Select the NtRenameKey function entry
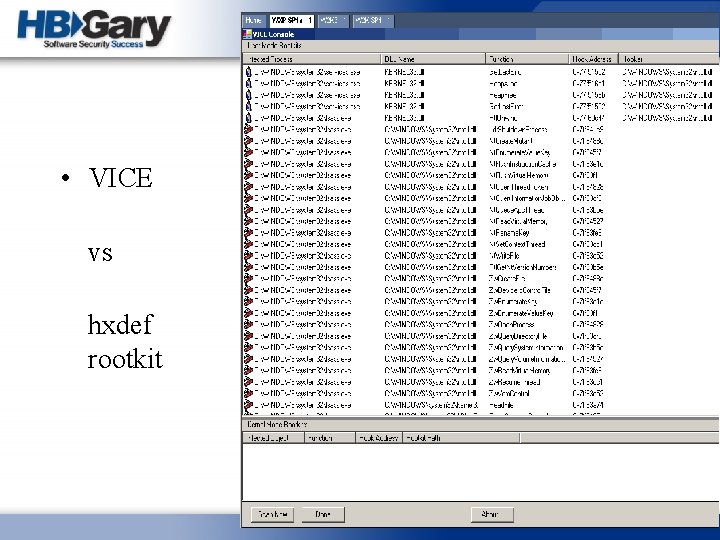Screen dimensions: 720x540 pyautogui.click(x=509, y=233)
